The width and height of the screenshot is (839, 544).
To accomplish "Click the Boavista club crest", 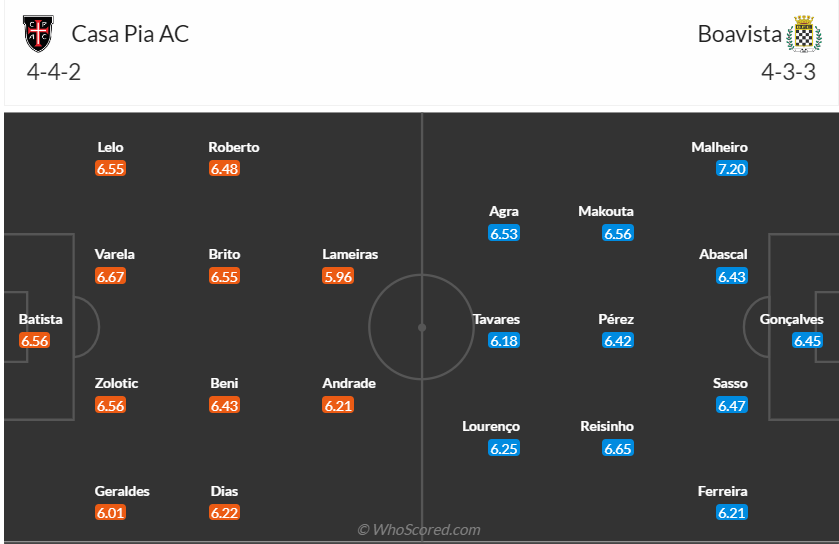I will point(803,34).
